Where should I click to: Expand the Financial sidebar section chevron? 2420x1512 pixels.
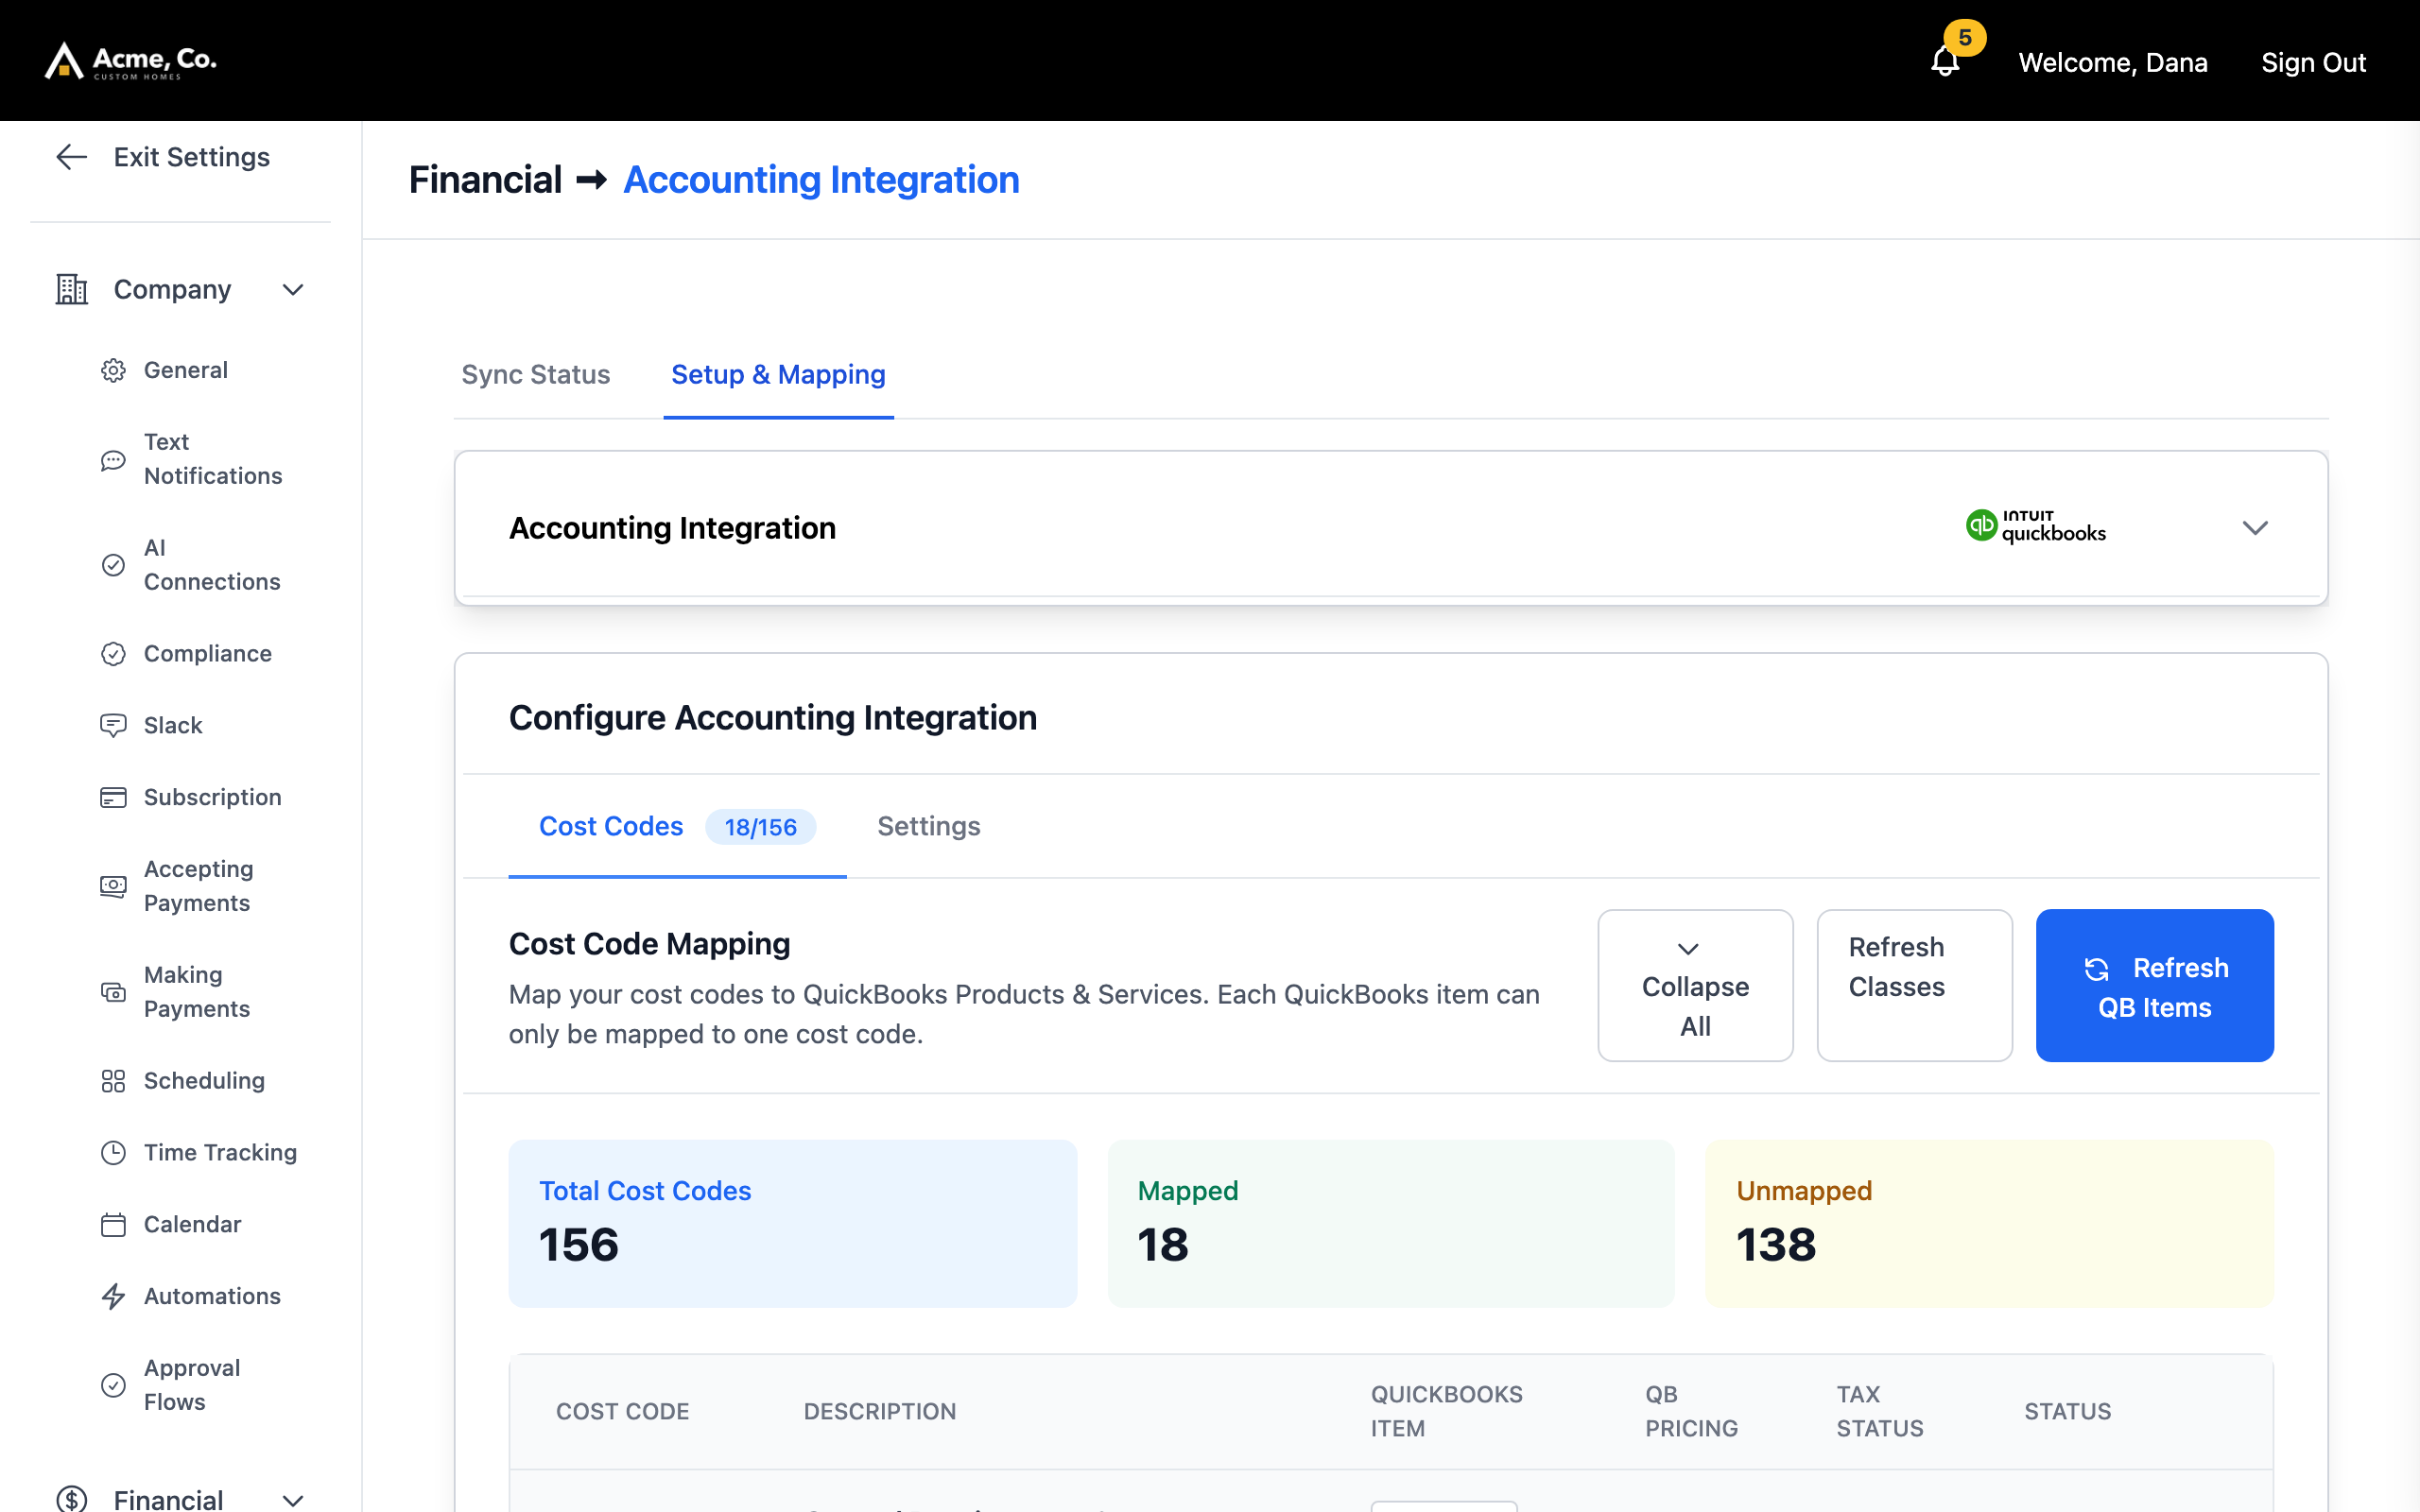(292, 1500)
